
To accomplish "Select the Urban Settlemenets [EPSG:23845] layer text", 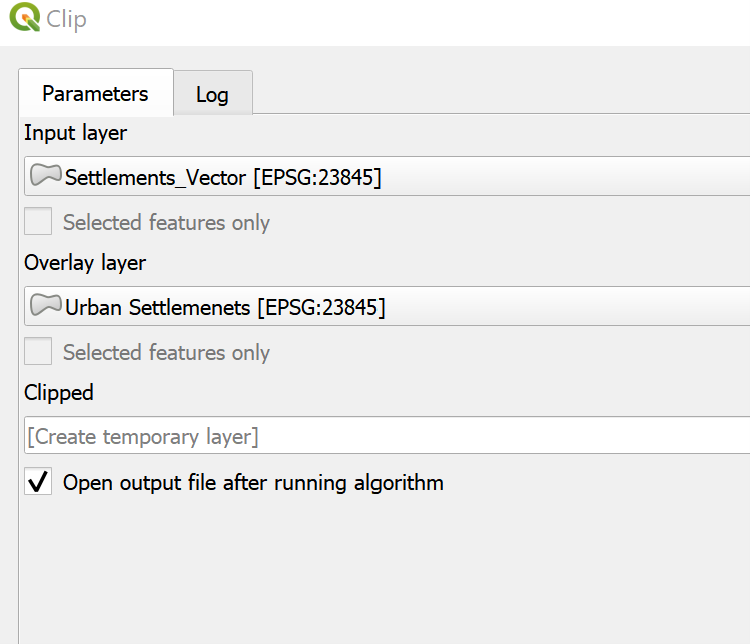I will (x=225, y=307).
